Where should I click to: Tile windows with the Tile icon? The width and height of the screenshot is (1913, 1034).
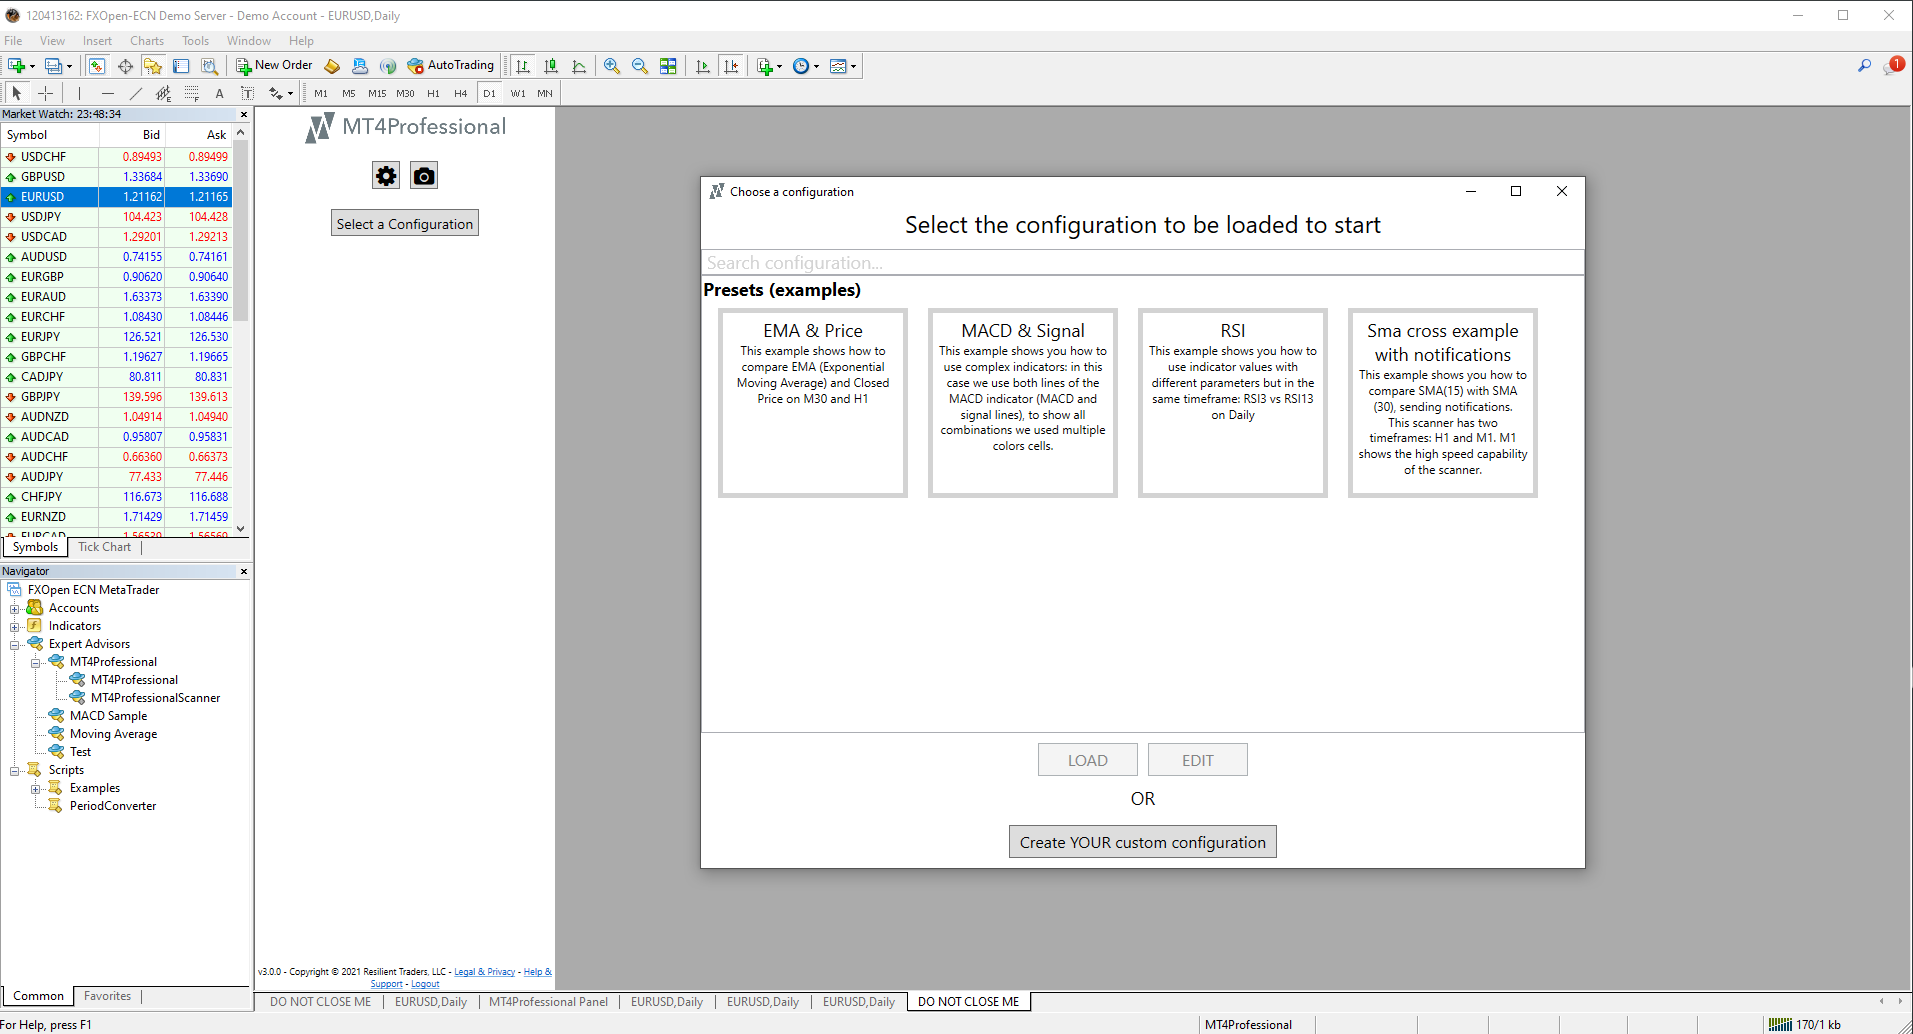click(668, 66)
